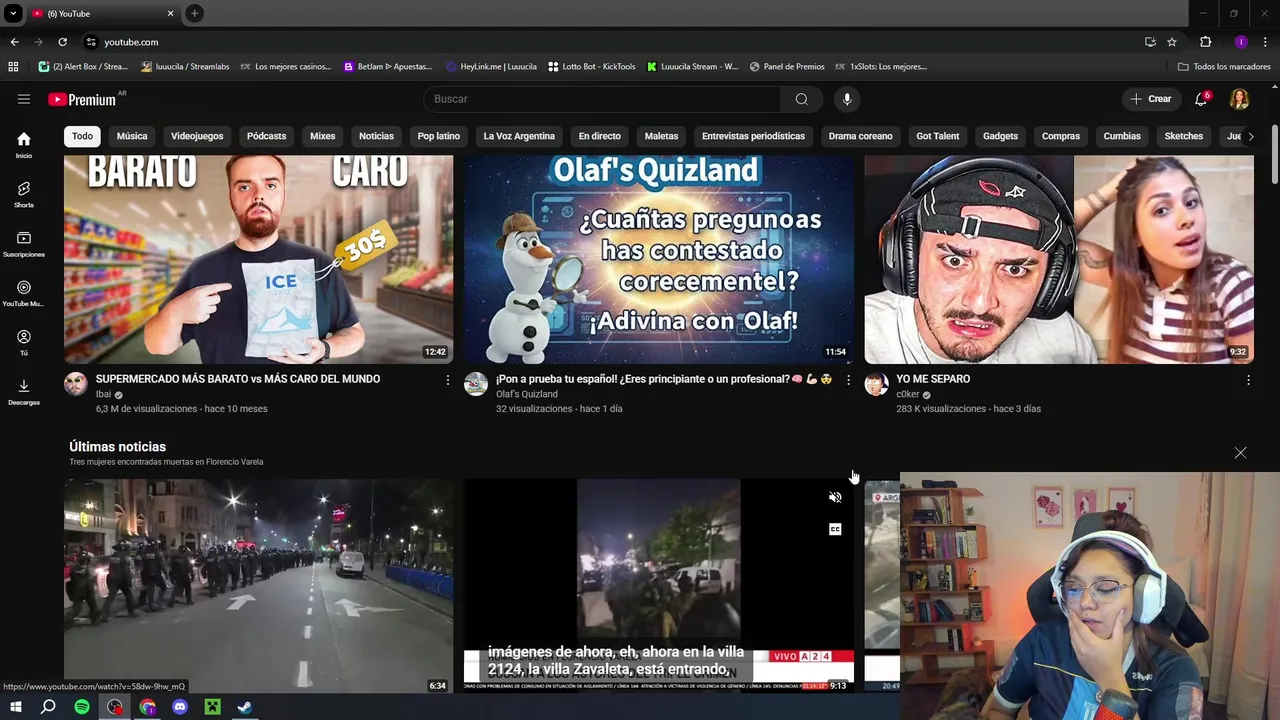Open the tab search dropdown arrow
This screenshot has height=720, width=1280.
tap(13, 13)
